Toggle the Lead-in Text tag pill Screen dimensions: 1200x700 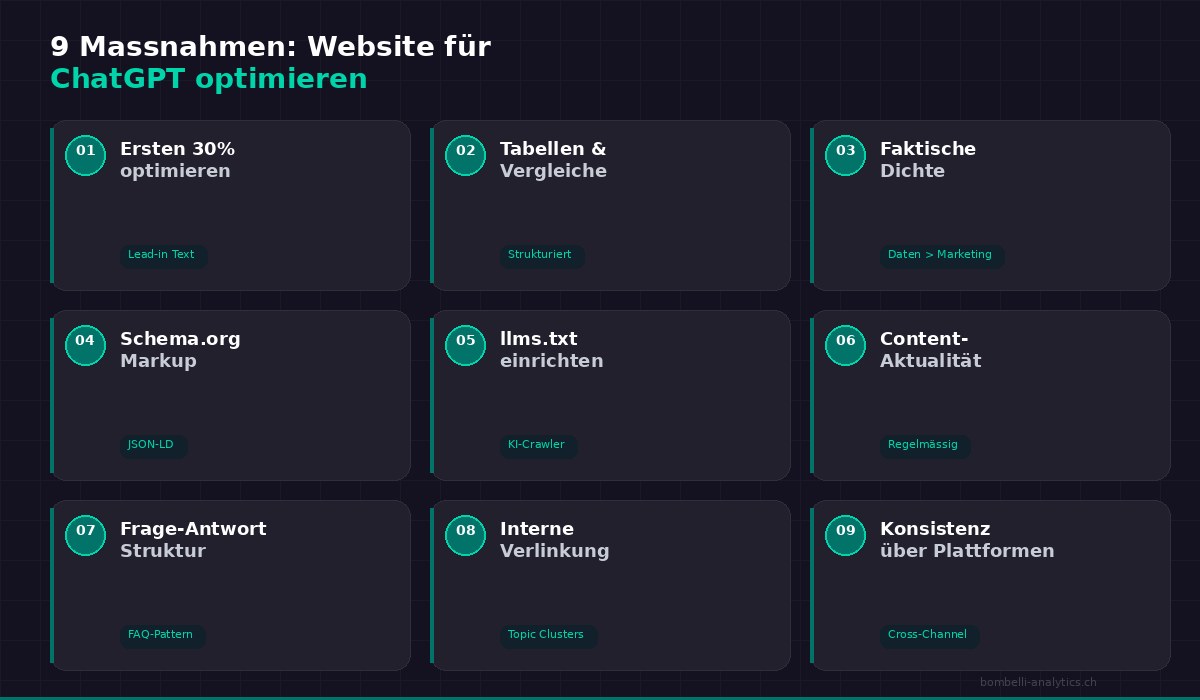[x=162, y=256]
